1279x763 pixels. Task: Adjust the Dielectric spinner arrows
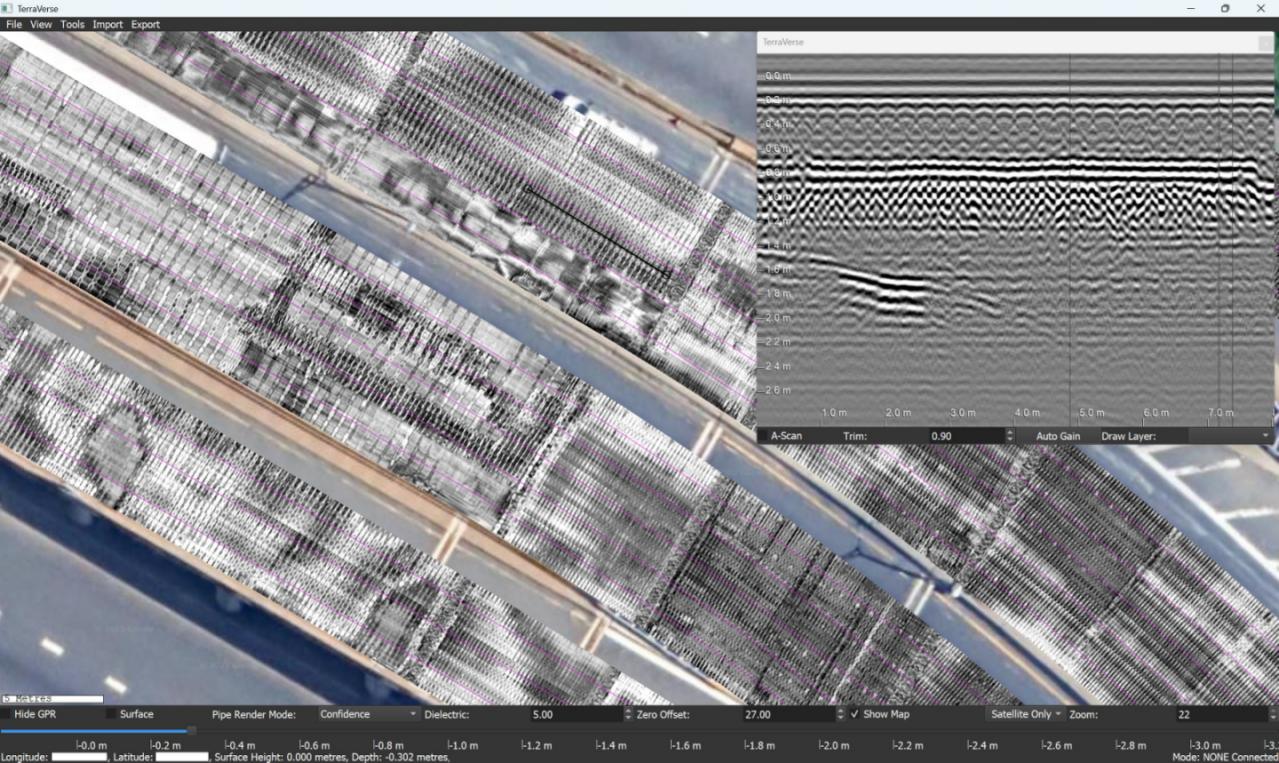[x=628, y=714]
